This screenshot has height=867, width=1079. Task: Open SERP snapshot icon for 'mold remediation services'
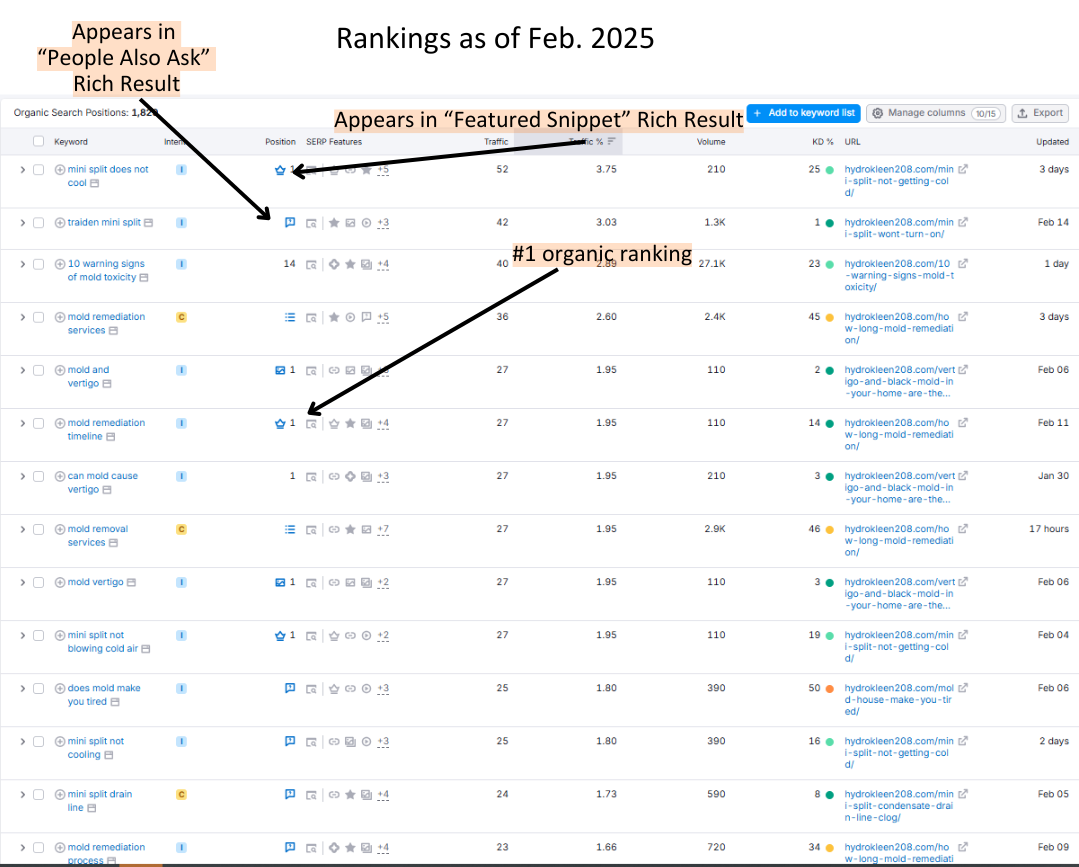pyautogui.click(x=311, y=317)
